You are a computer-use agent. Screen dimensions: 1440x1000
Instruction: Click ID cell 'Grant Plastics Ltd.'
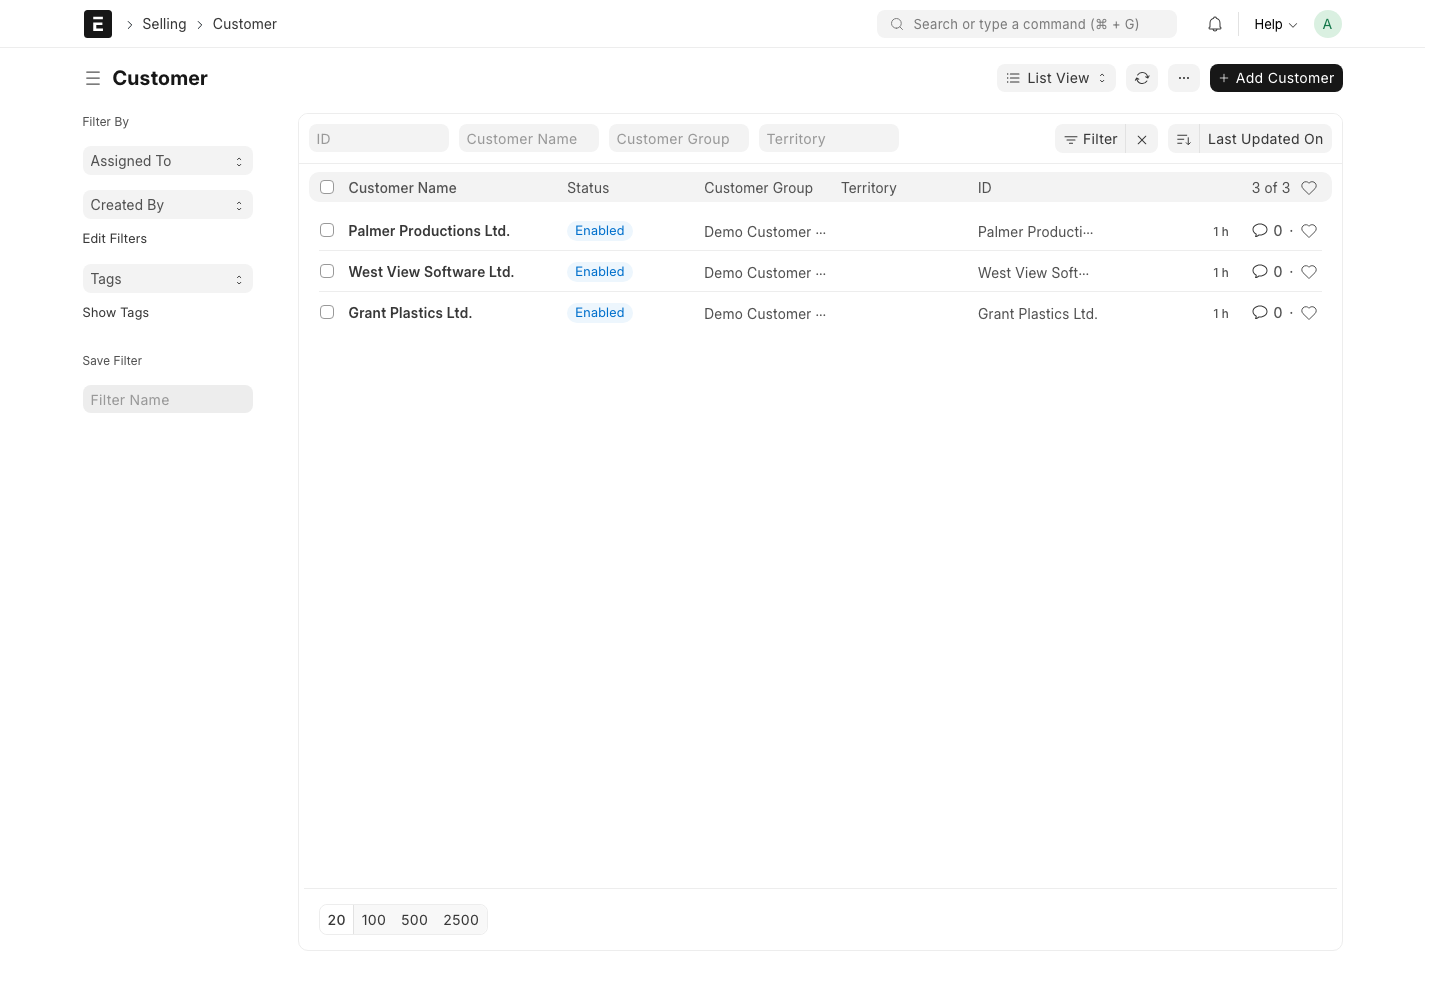(x=1038, y=314)
